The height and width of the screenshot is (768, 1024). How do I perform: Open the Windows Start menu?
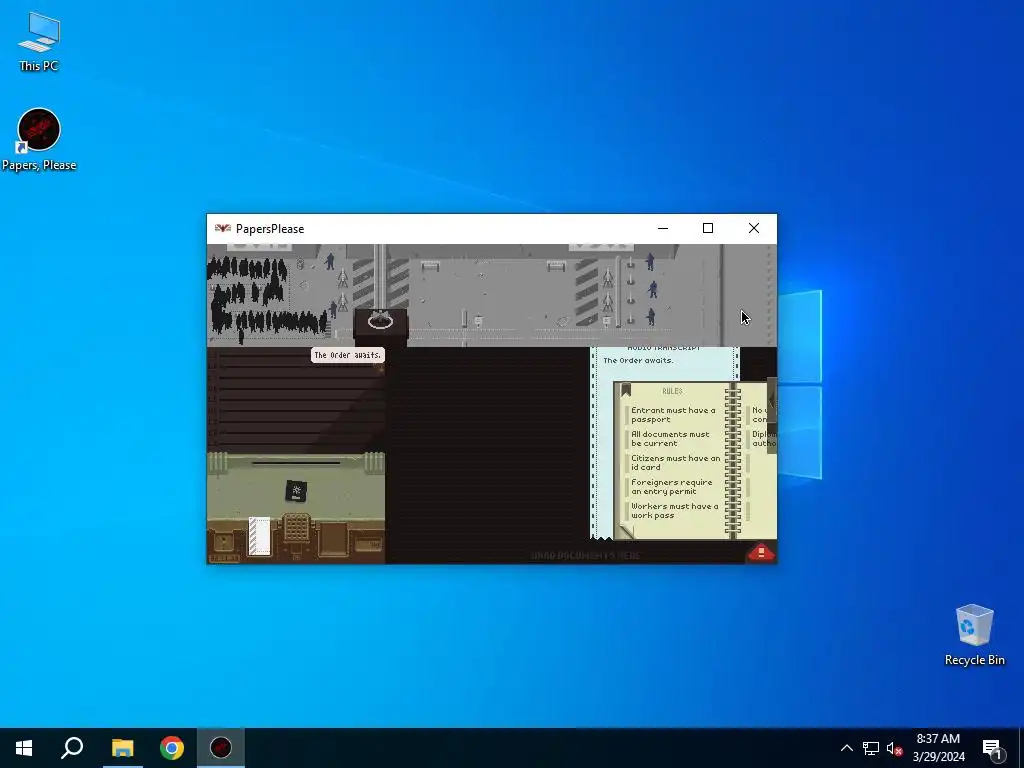[x=24, y=748]
